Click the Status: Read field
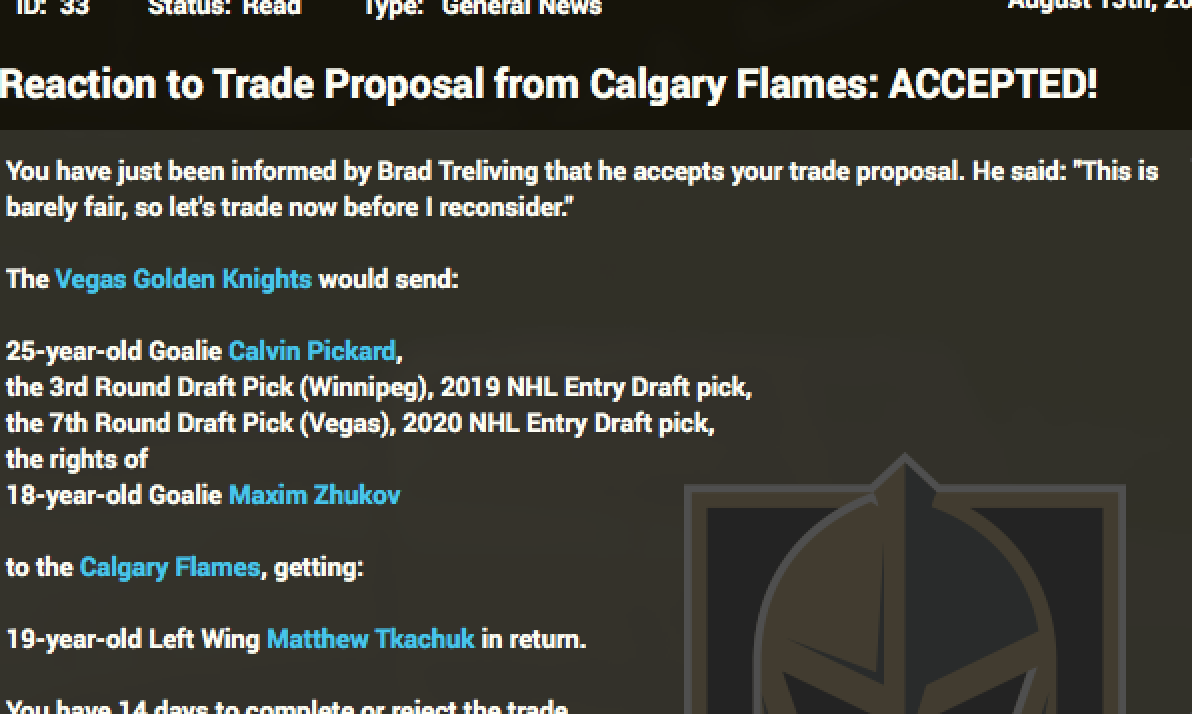This screenshot has width=1192, height=714. coord(224,7)
